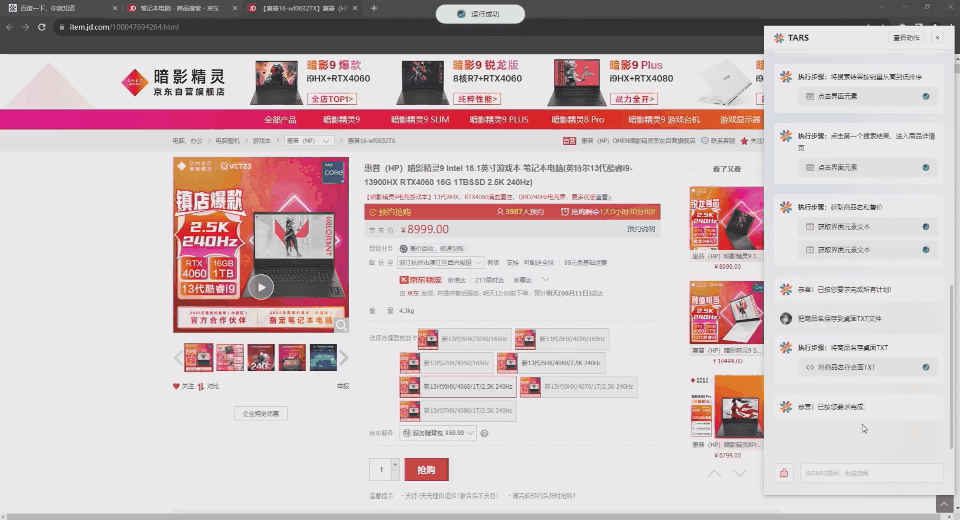This screenshot has width=960, height=520.
Task: Choose the 新13代i5HX/4060/2.5K 240Hz configuration
Action: [x=551, y=363]
